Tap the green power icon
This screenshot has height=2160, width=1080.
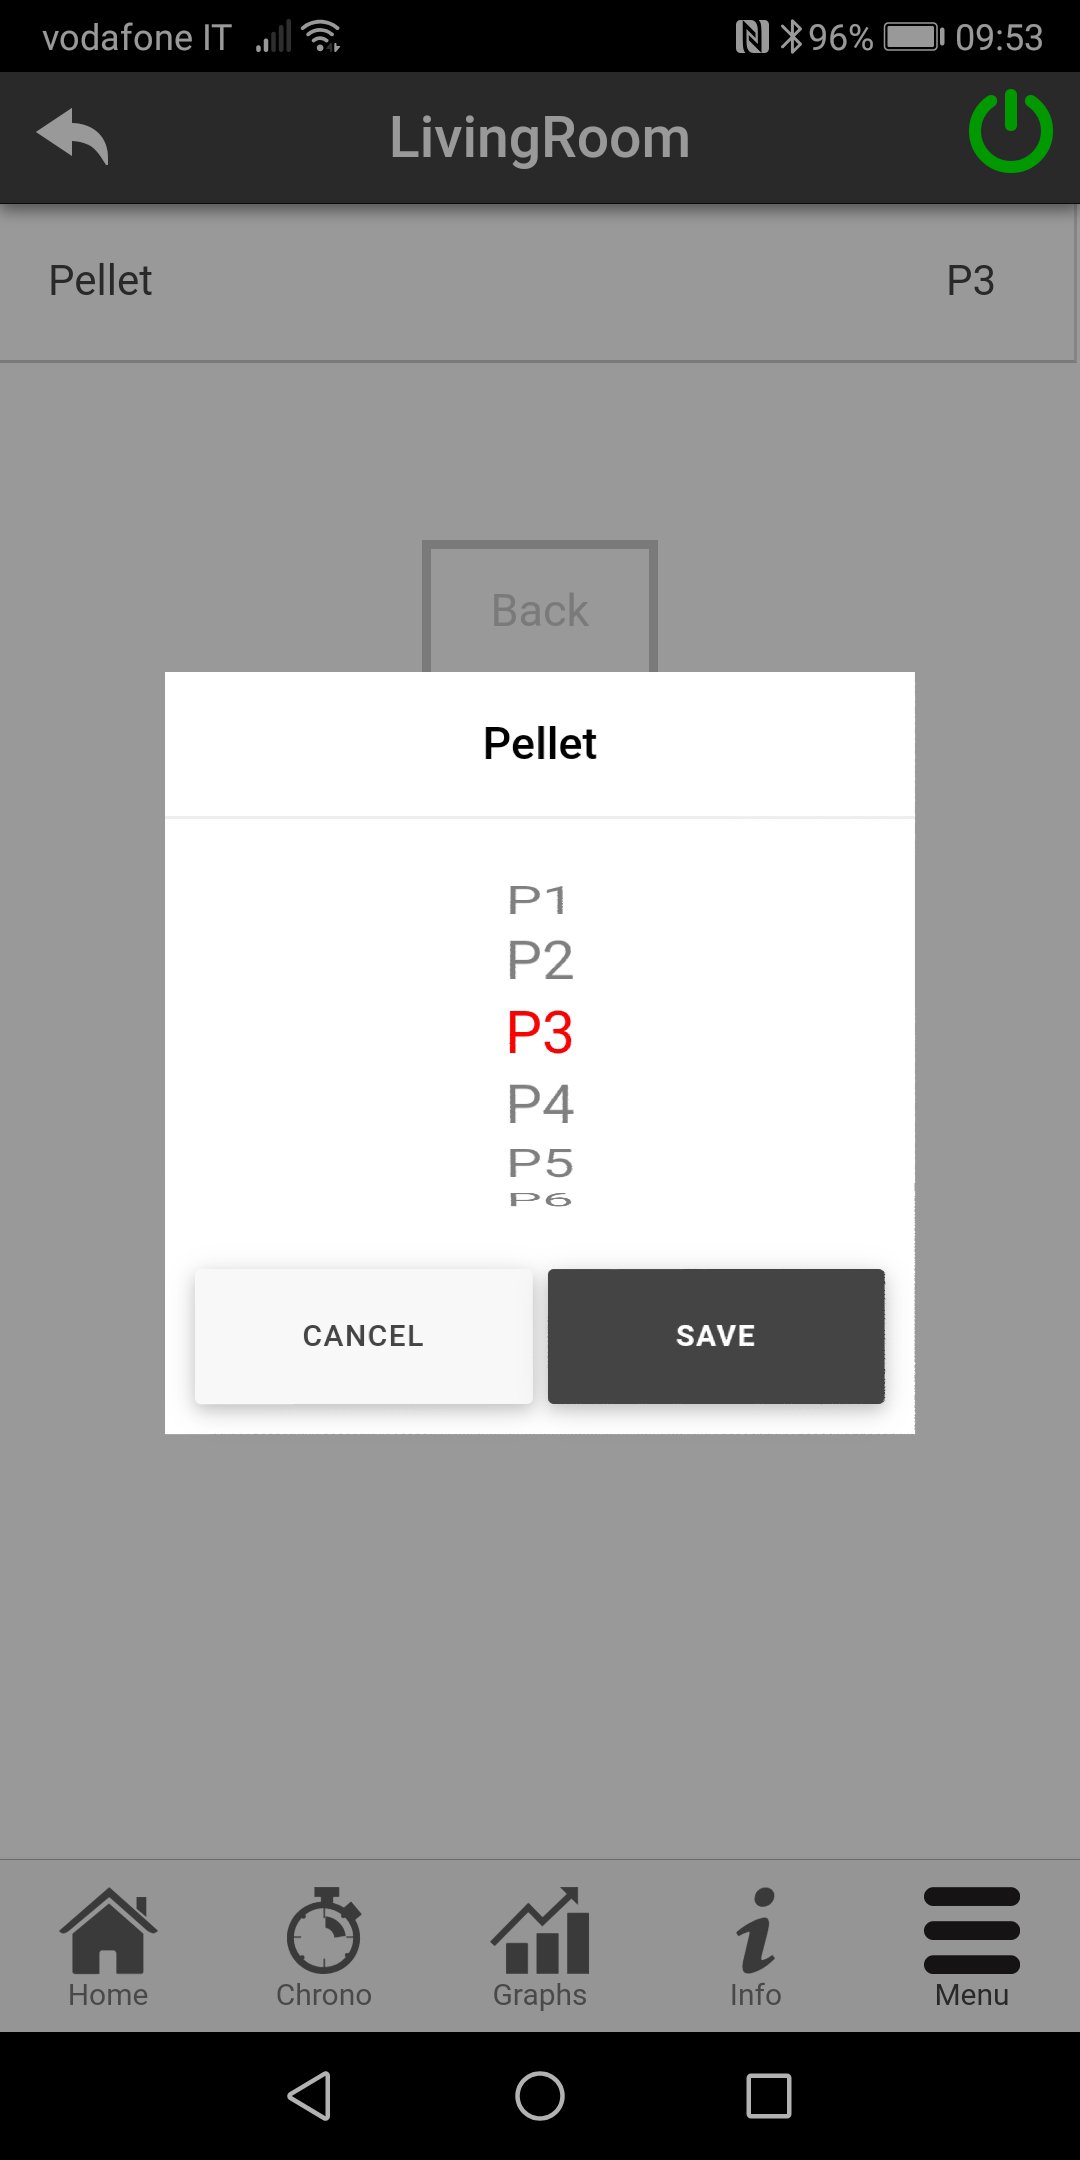(1010, 132)
